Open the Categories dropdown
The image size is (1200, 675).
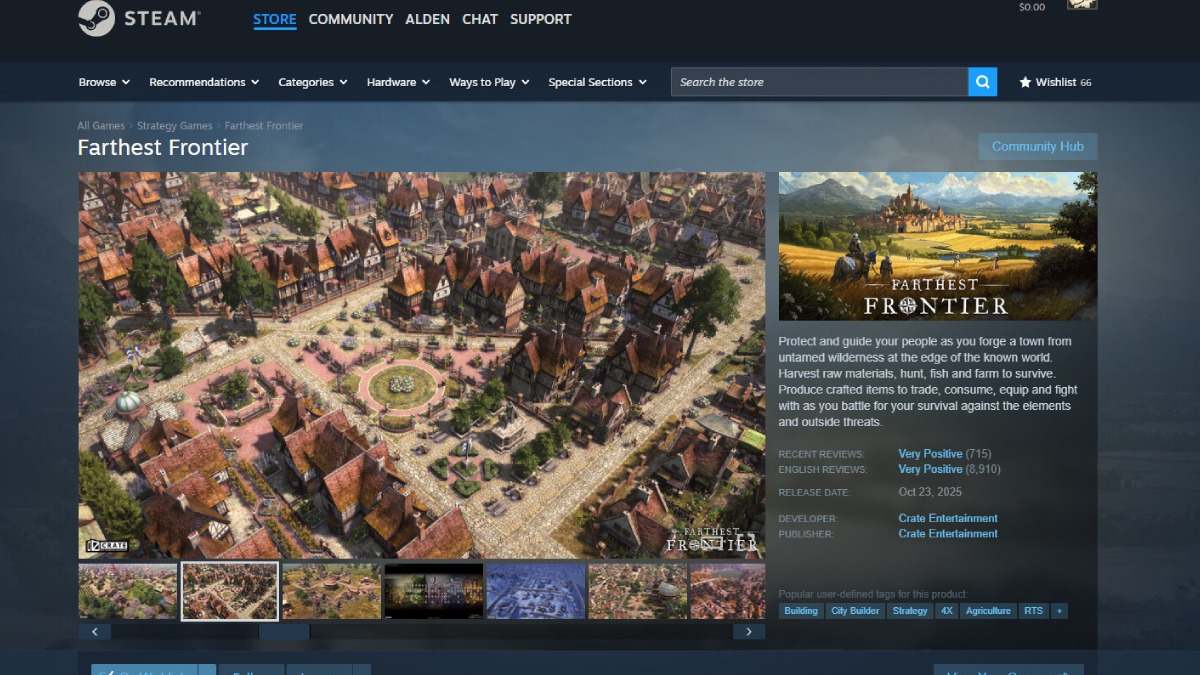[x=312, y=82]
